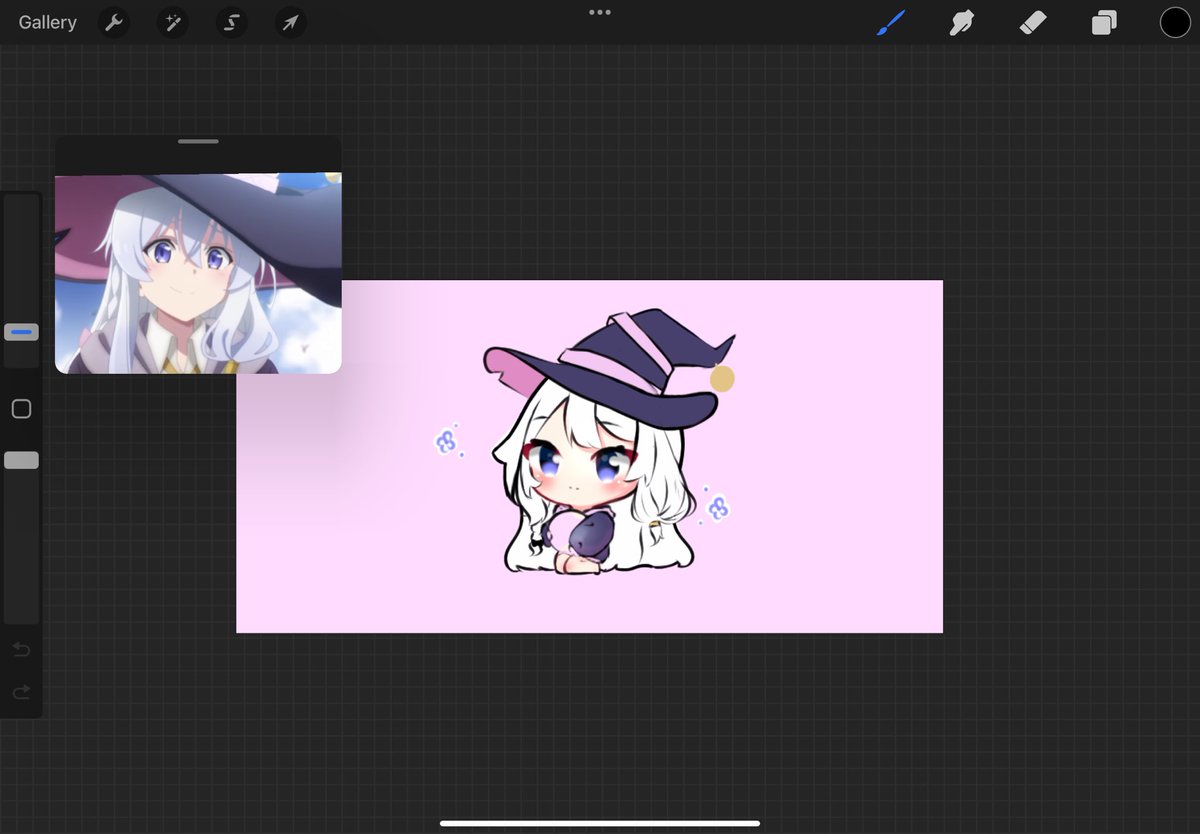Click the blue flower right of character
1200x834 pixels.
(717, 508)
